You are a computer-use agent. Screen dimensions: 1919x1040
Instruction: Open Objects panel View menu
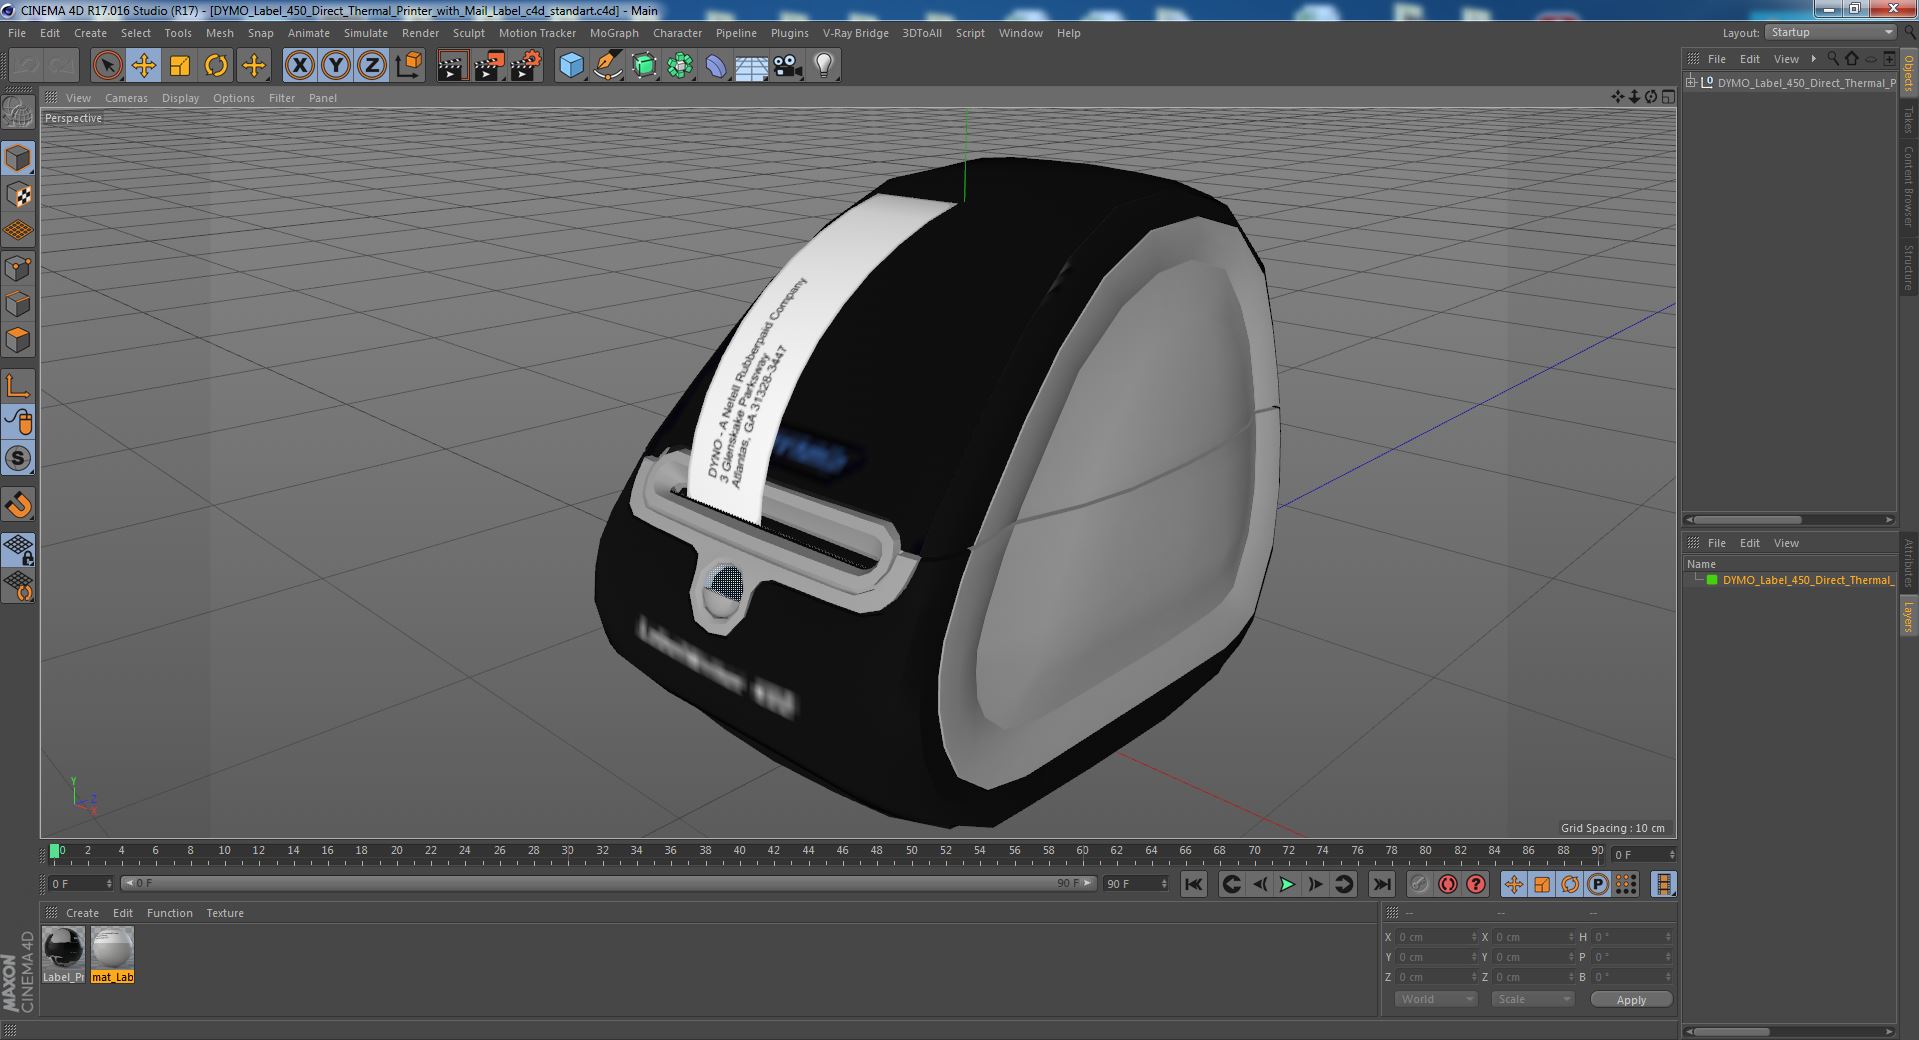(1786, 59)
